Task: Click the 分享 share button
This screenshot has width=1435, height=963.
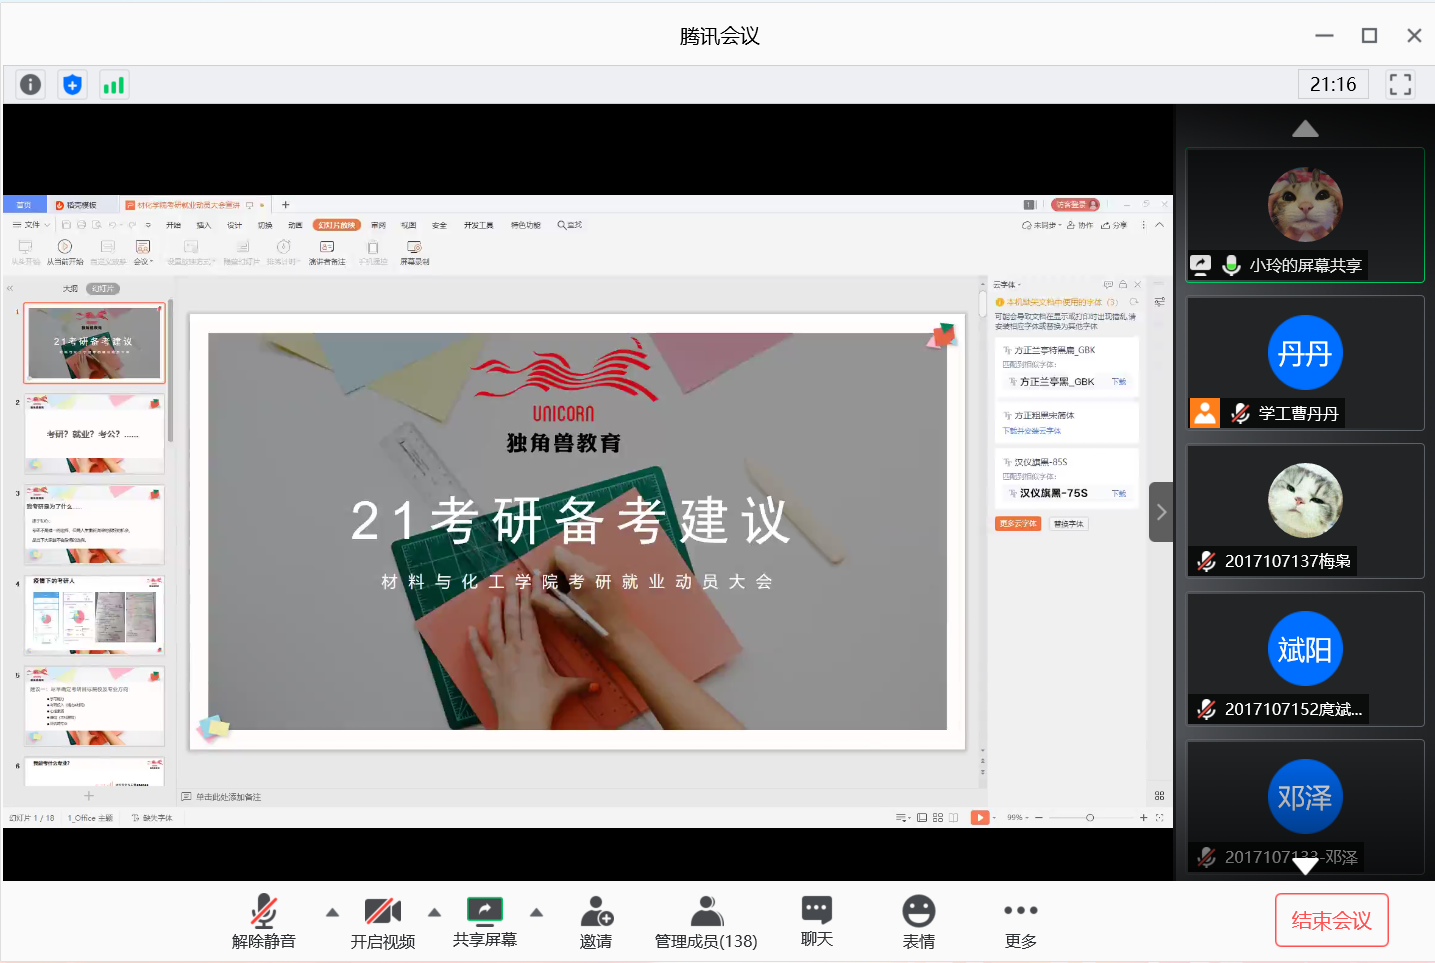Action: [1114, 225]
